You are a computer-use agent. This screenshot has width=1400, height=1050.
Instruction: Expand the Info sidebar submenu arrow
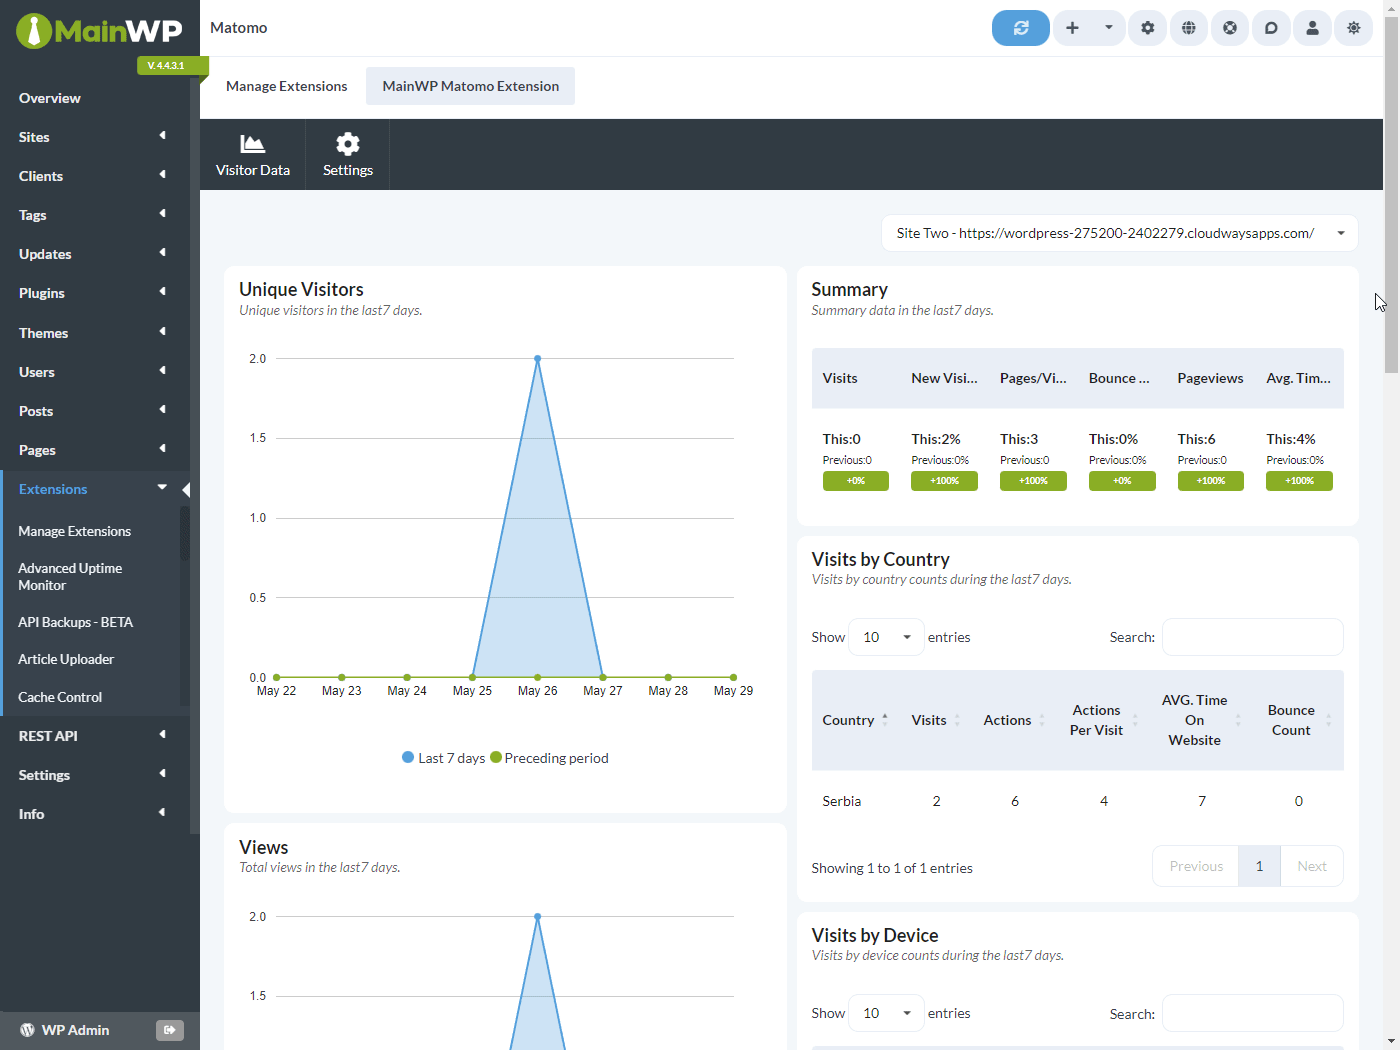tap(162, 813)
